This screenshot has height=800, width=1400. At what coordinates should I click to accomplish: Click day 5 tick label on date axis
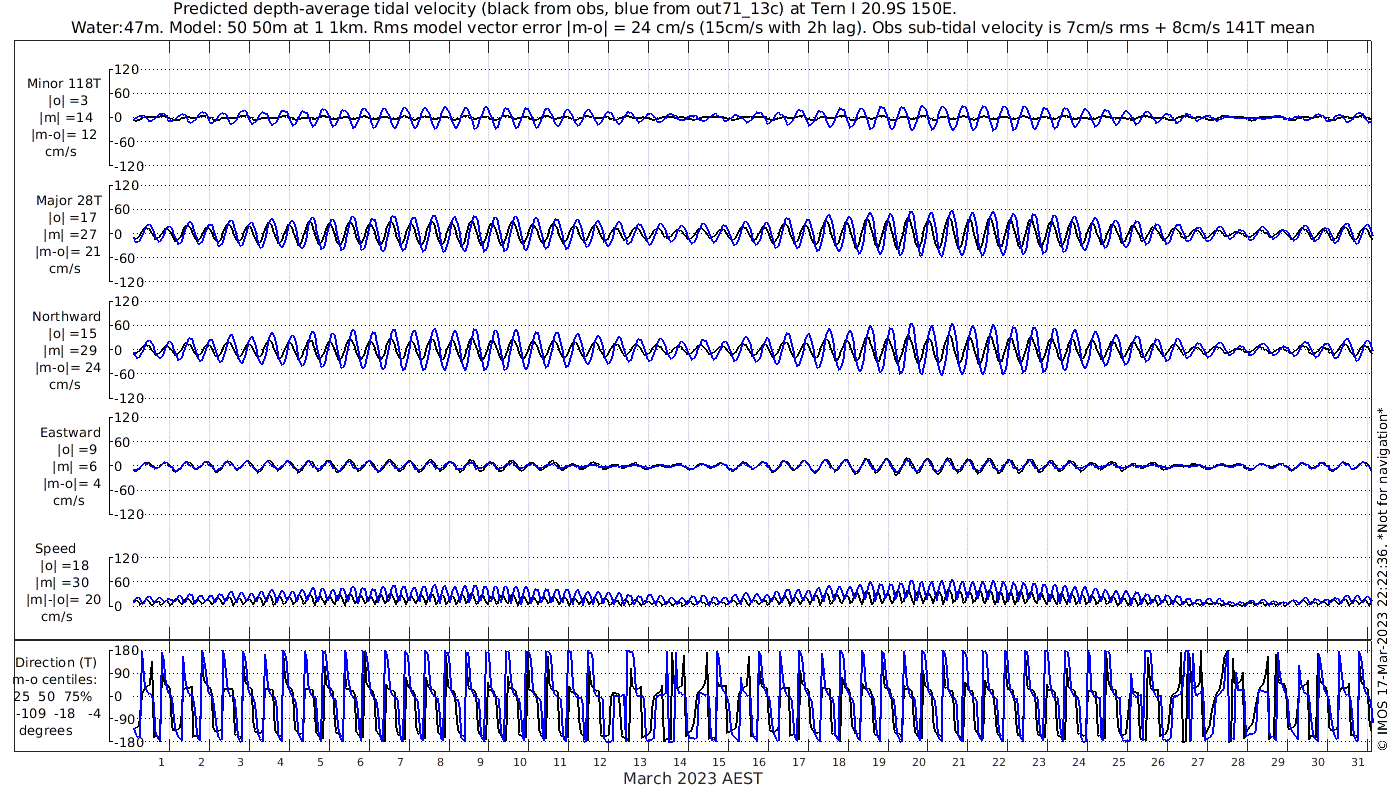[320, 762]
